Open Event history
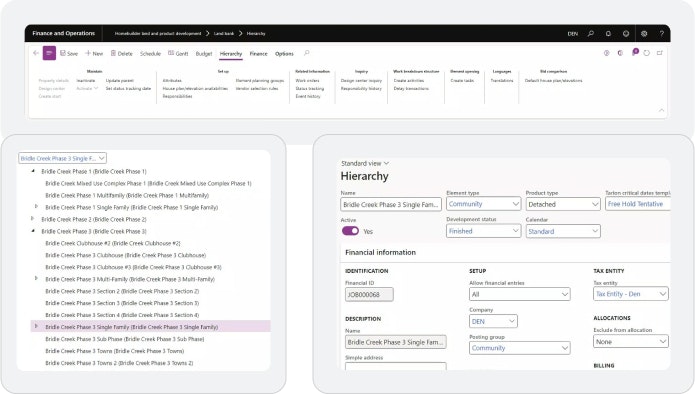The image size is (695, 394). (x=308, y=96)
